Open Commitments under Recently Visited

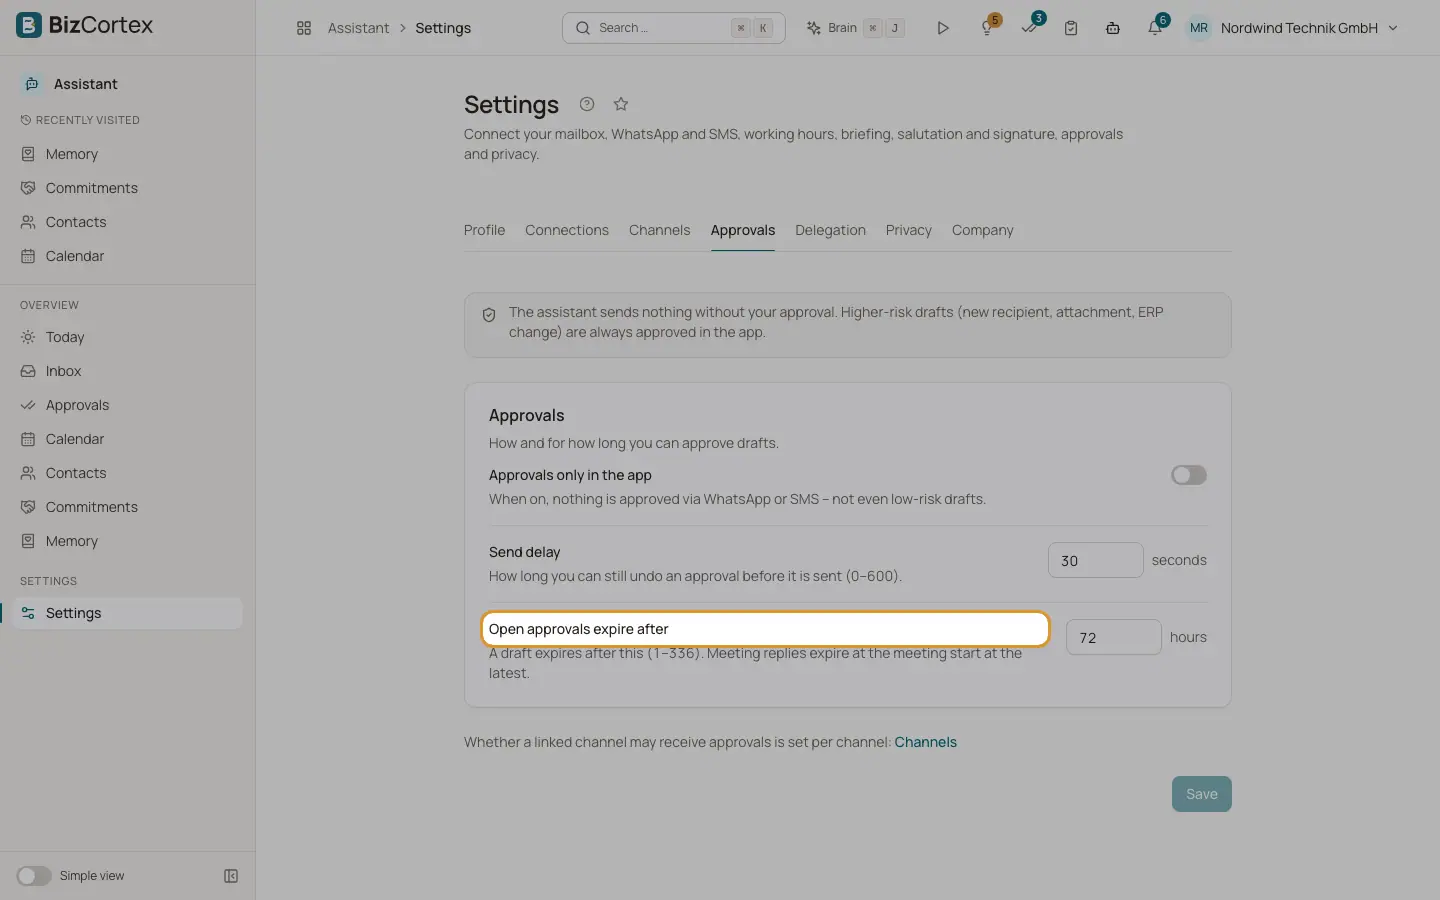point(128,188)
